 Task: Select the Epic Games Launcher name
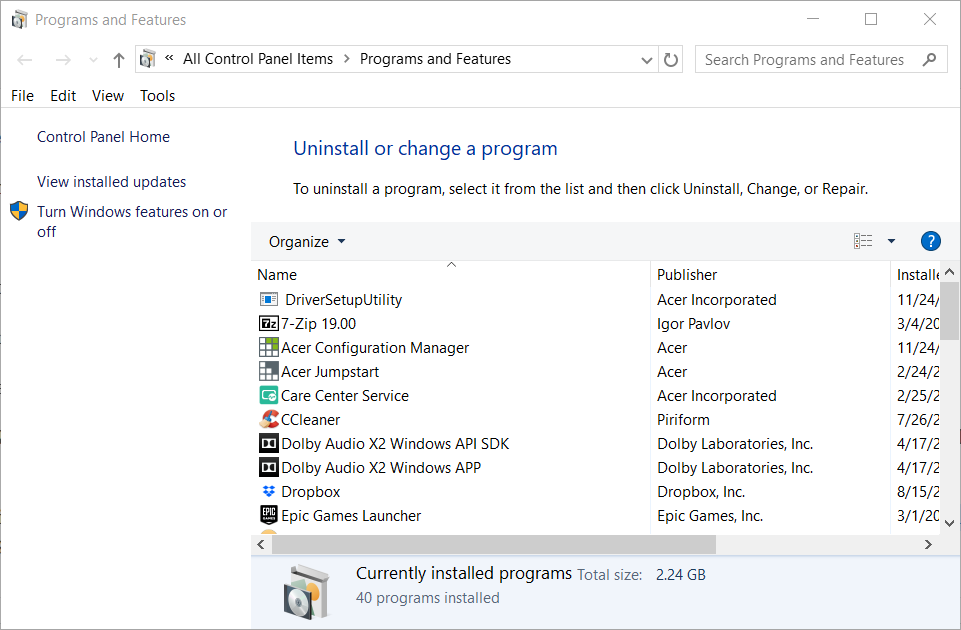pyautogui.click(x=351, y=515)
